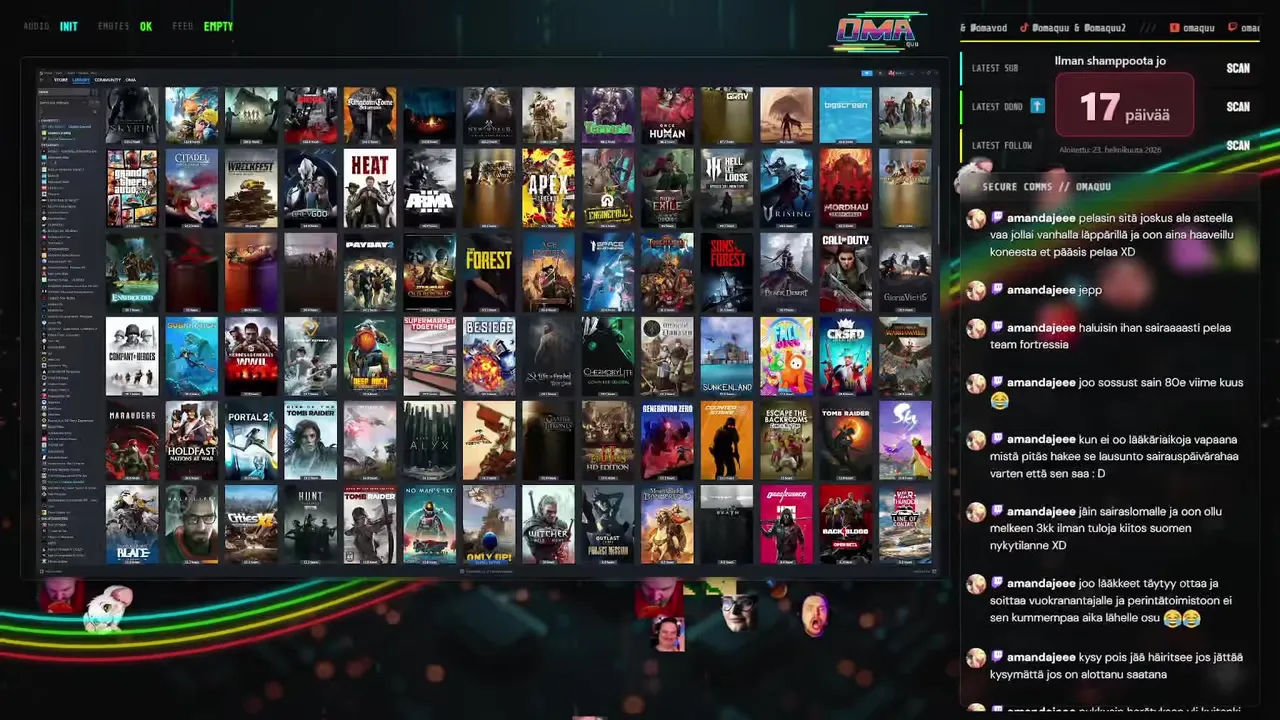The width and height of the screenshot is (1280, 720).
Task: Open the Mordhau game cover
Action: [846, 188]
